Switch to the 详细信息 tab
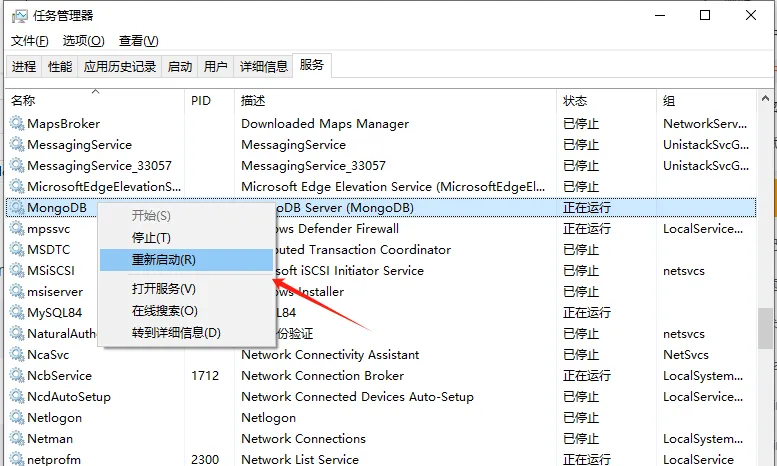This screenshot has height=466, width=777. coord(263,67)
